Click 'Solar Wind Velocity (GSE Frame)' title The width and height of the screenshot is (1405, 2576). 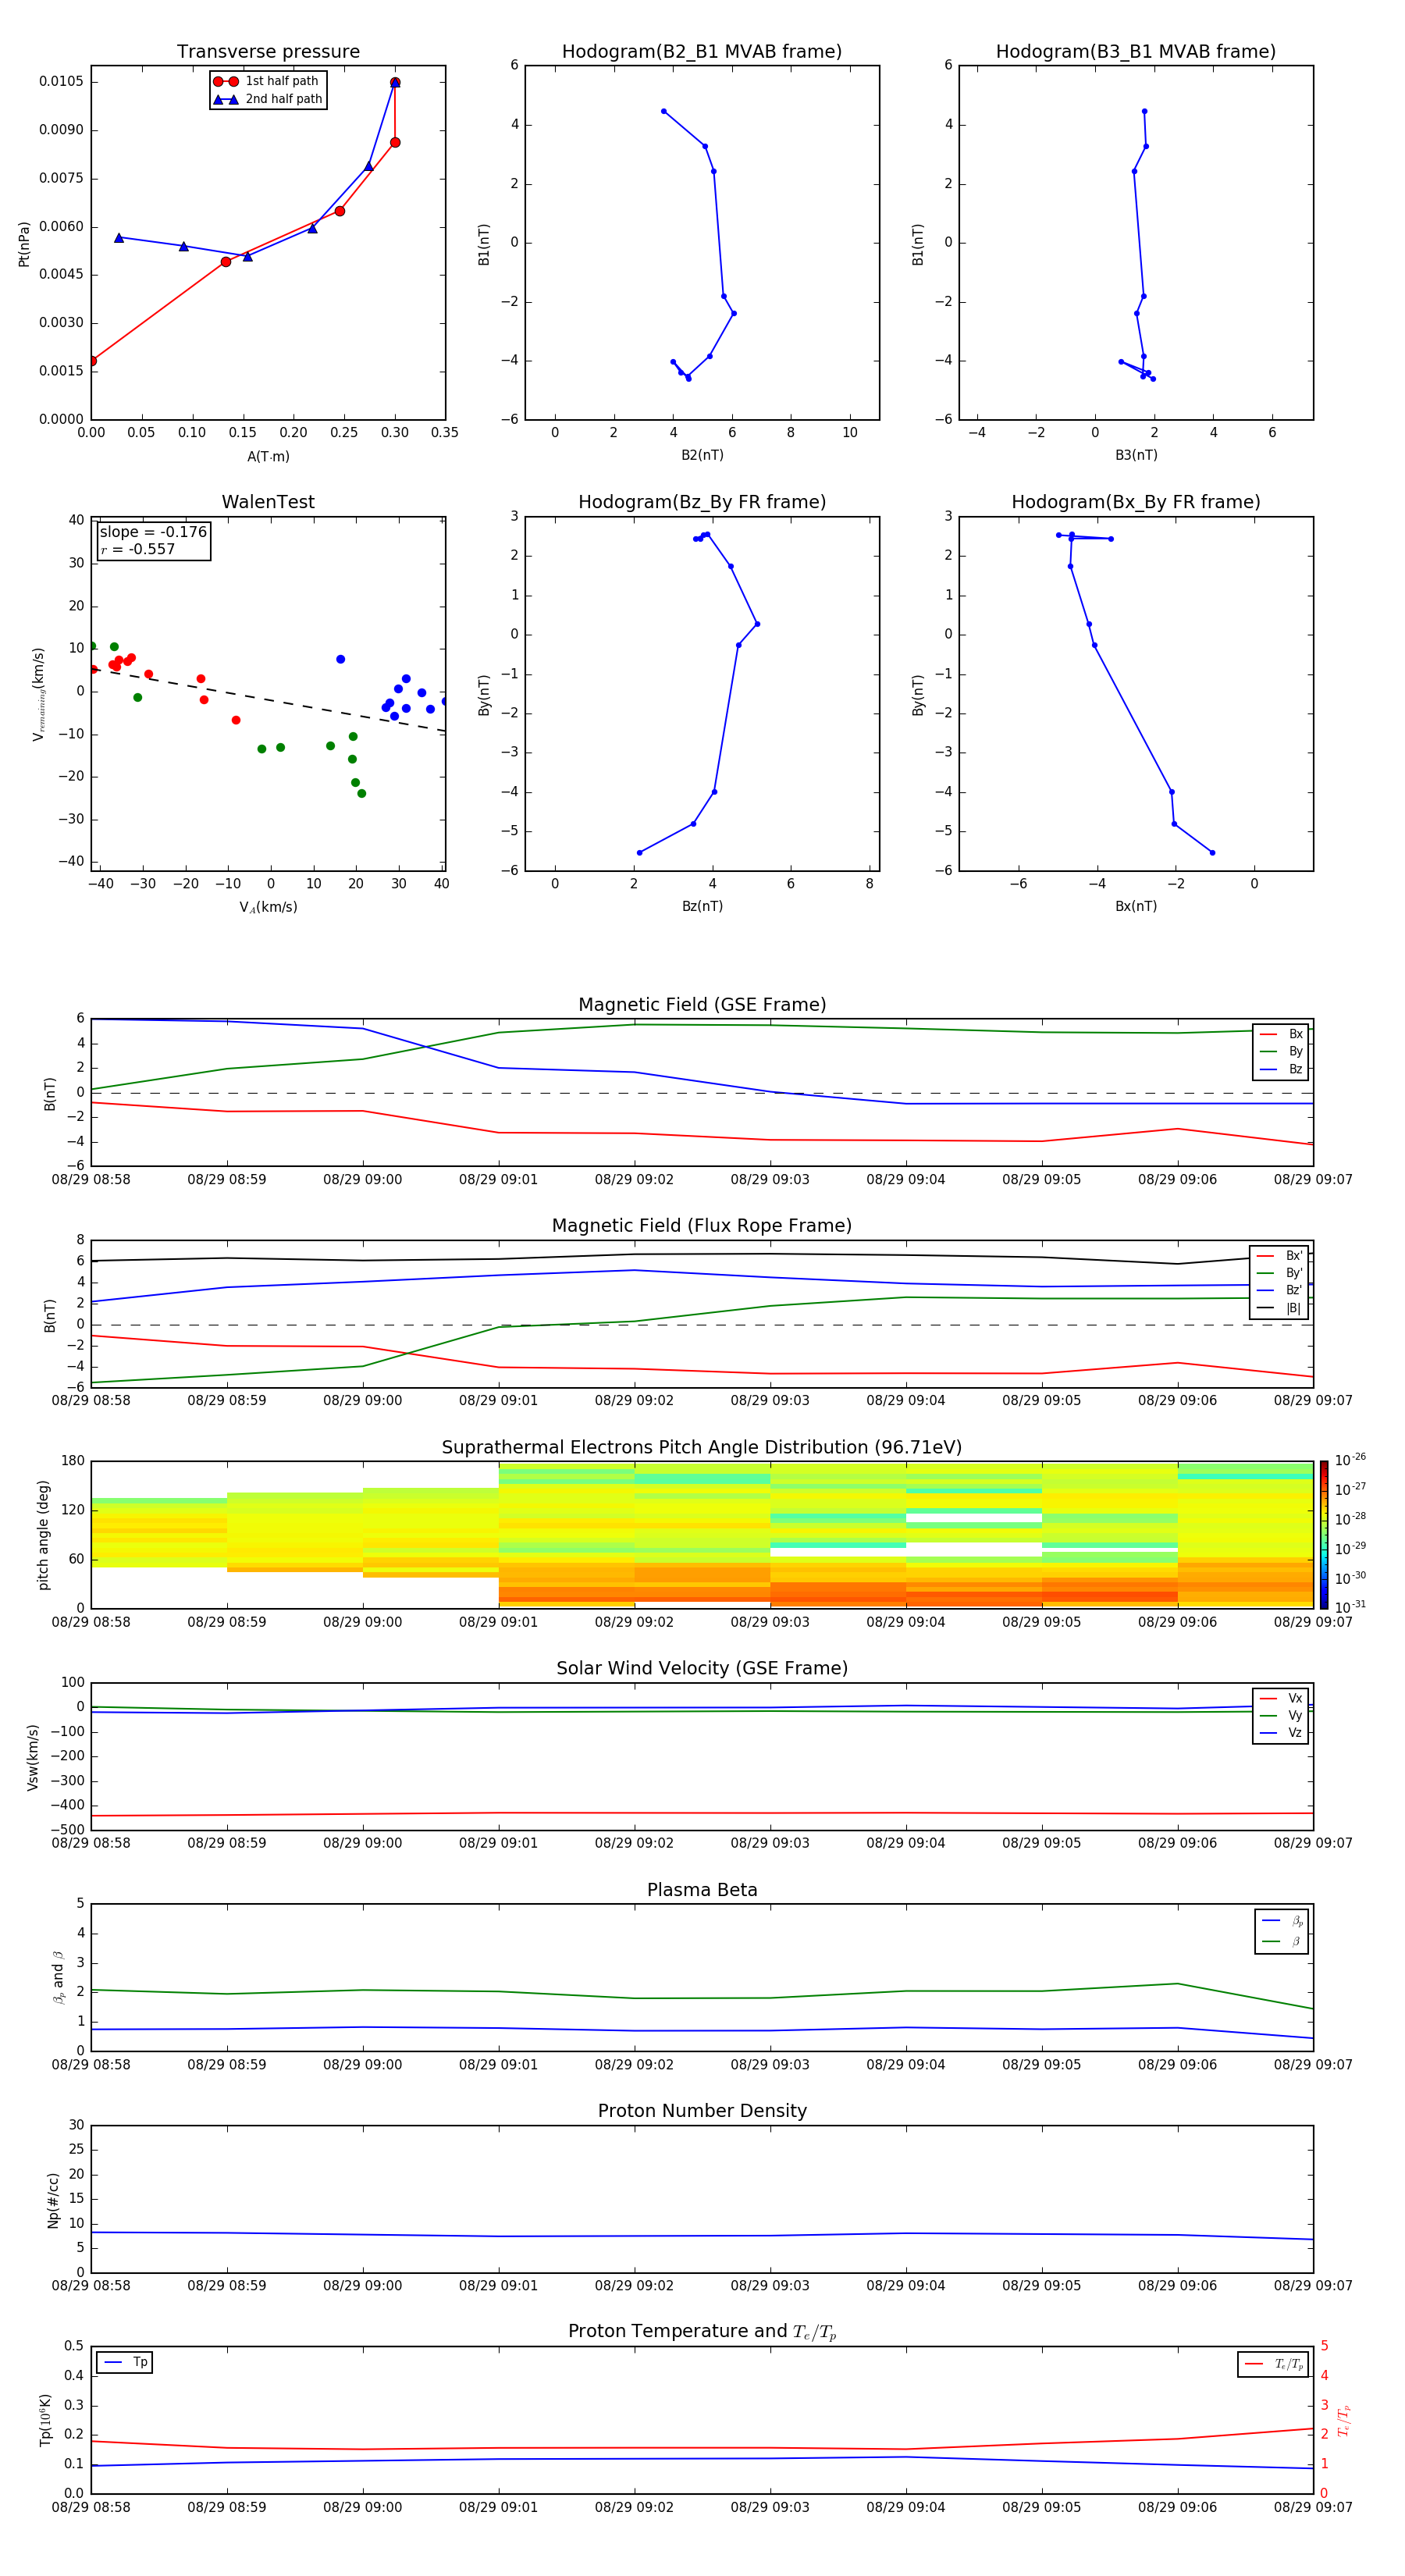[702, 1668]
